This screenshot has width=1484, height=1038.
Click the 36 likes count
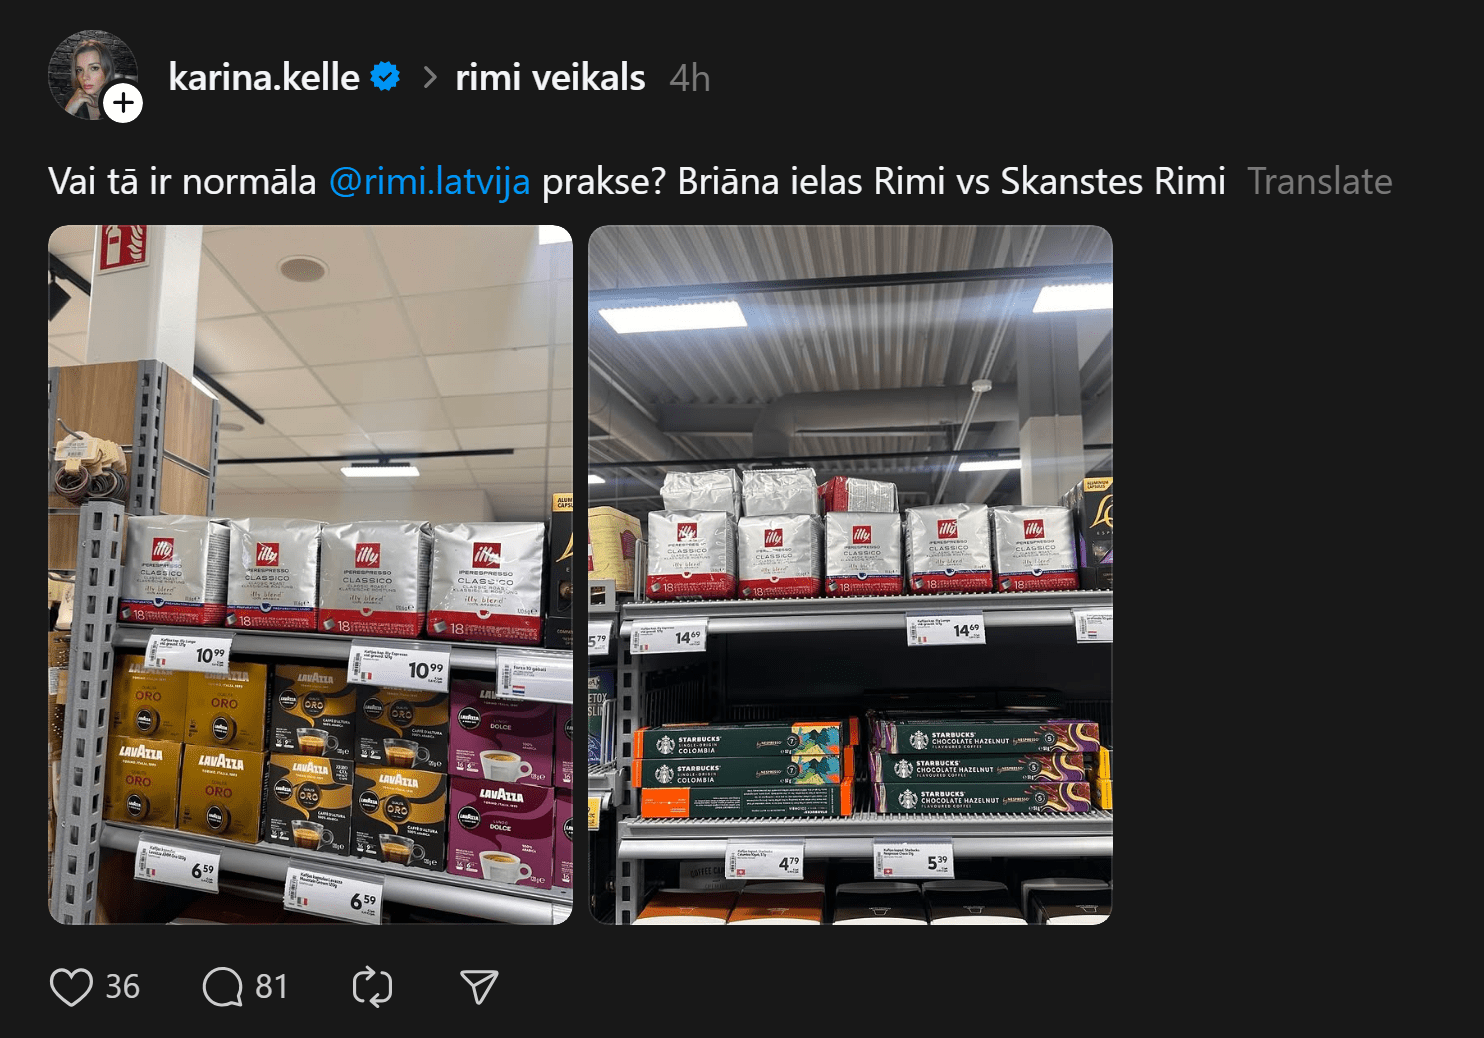123,987
